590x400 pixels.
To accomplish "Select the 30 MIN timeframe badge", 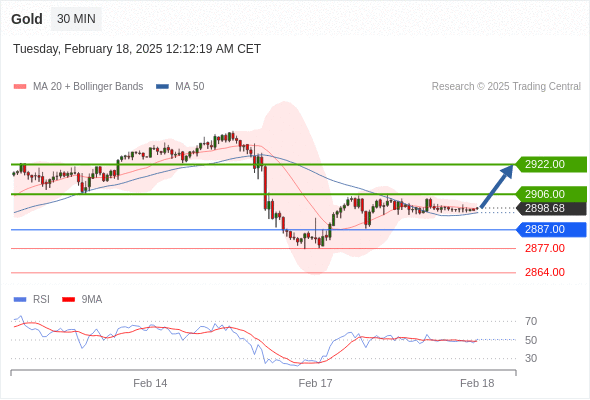I will click(76, 19).
